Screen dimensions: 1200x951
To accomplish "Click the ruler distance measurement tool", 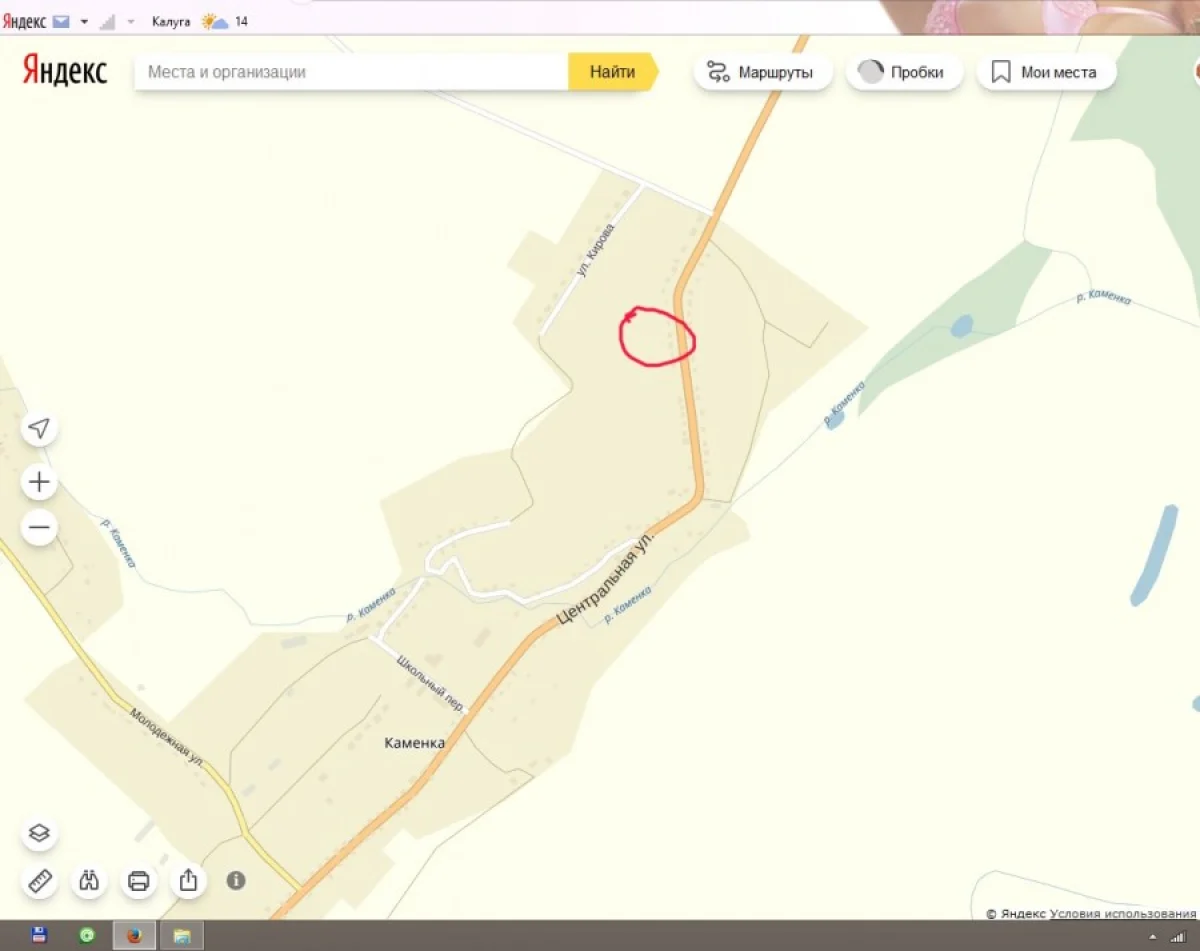I will [40, 881].
